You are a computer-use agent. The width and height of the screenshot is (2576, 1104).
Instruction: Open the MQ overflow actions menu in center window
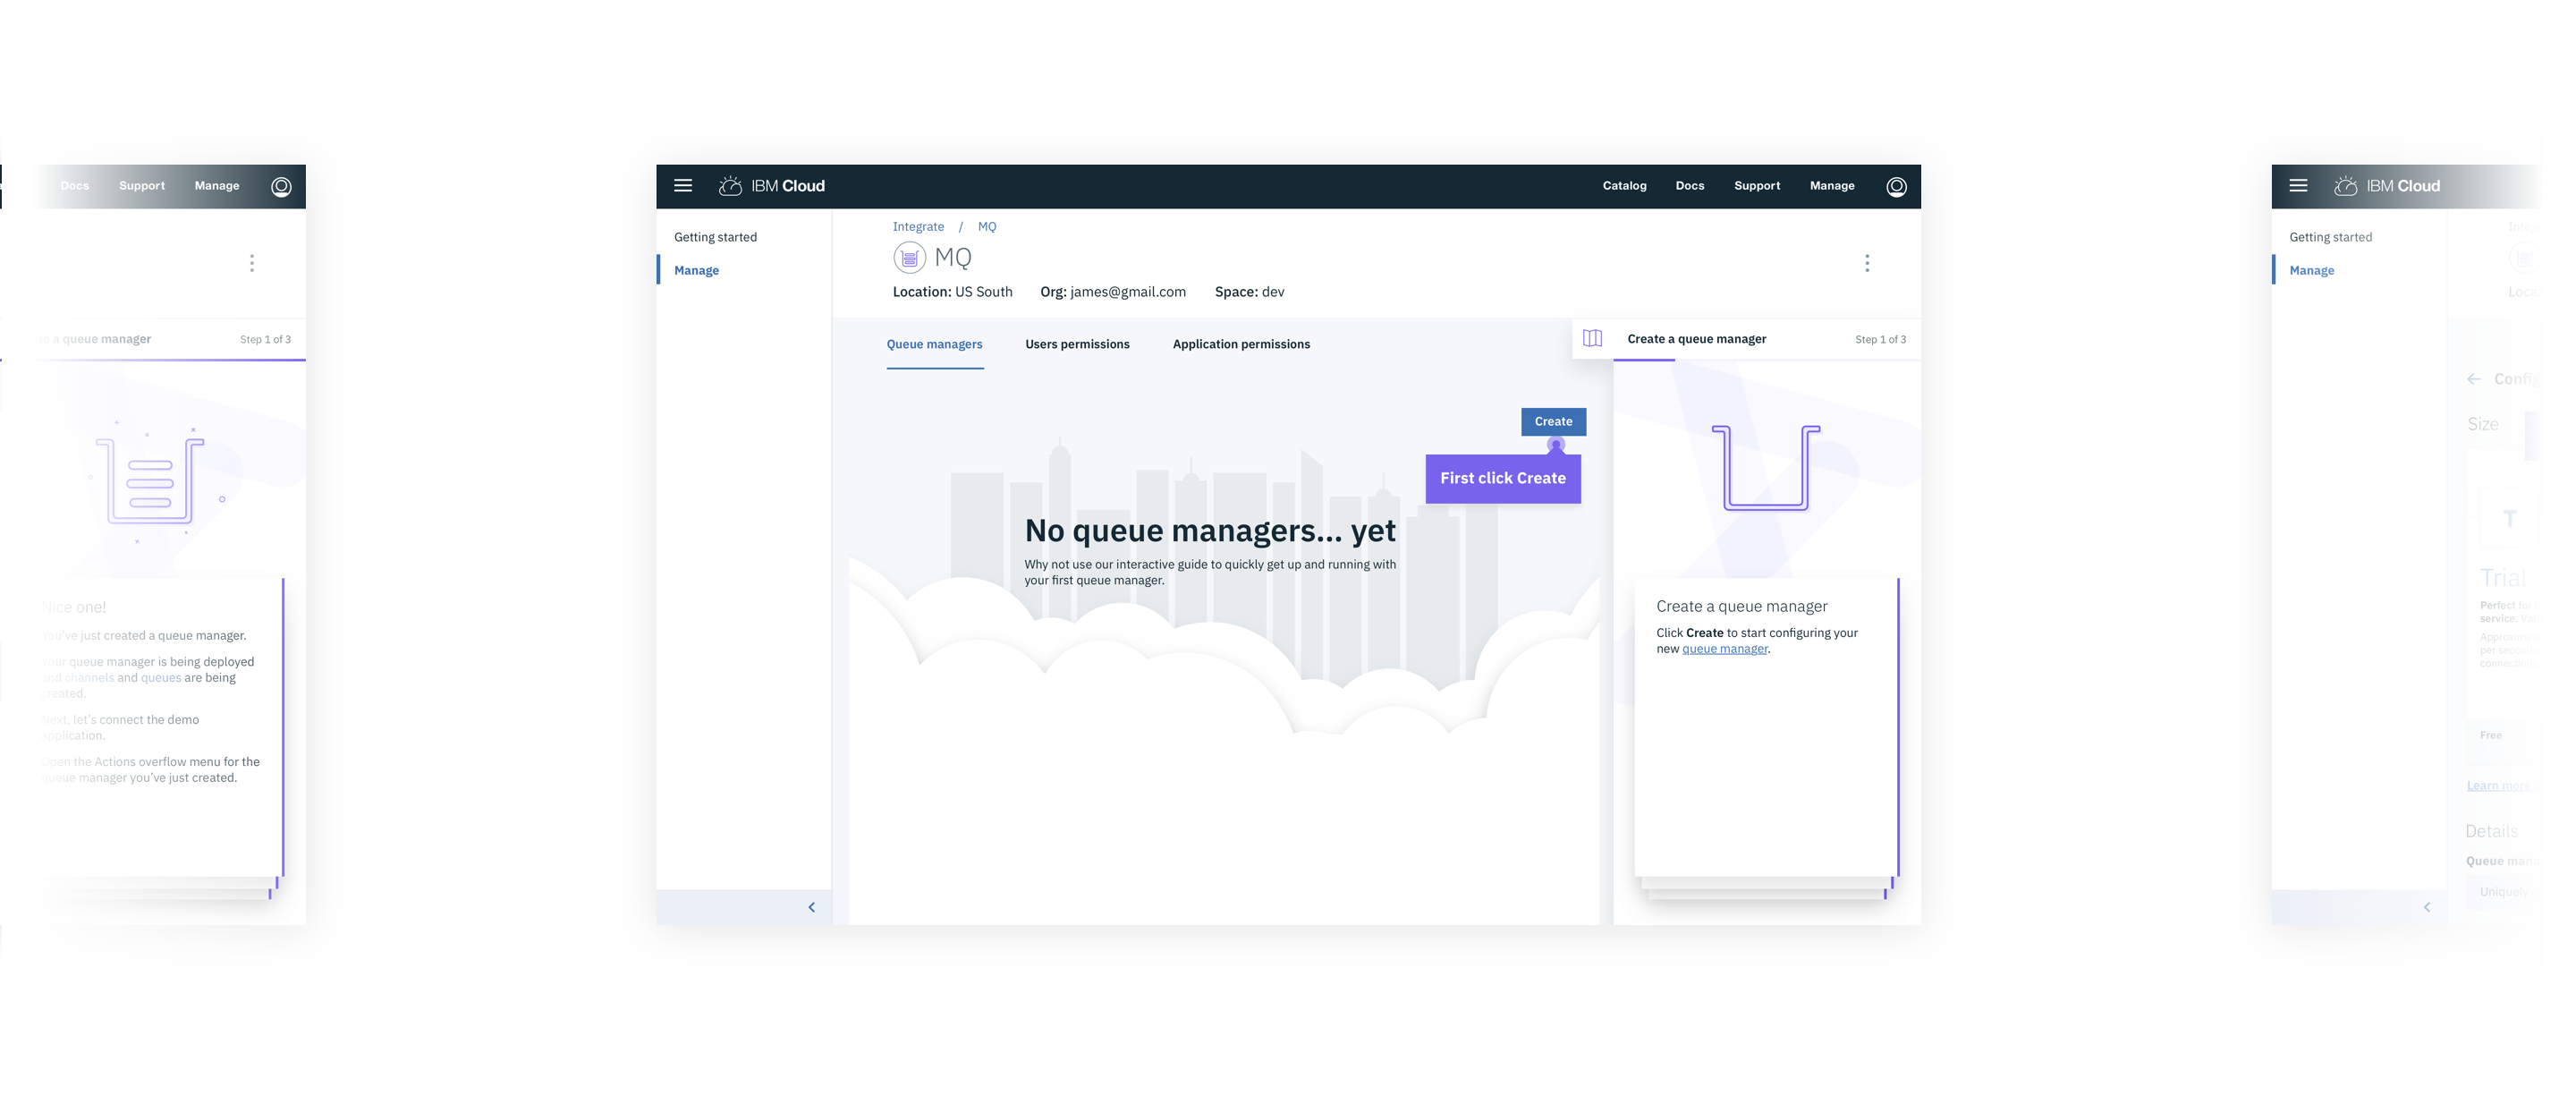tap(1867, 263)
